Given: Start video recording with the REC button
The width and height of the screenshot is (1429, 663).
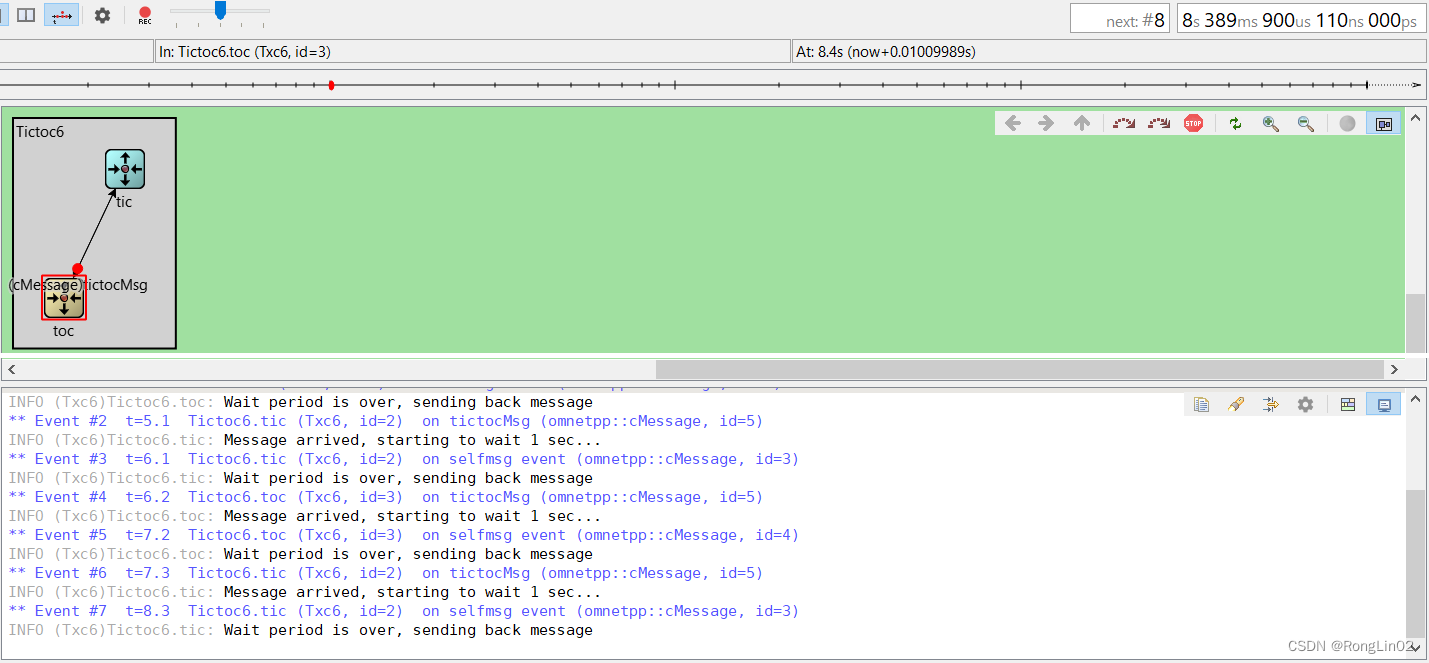Looking at the screenshot, I should 145,15.
